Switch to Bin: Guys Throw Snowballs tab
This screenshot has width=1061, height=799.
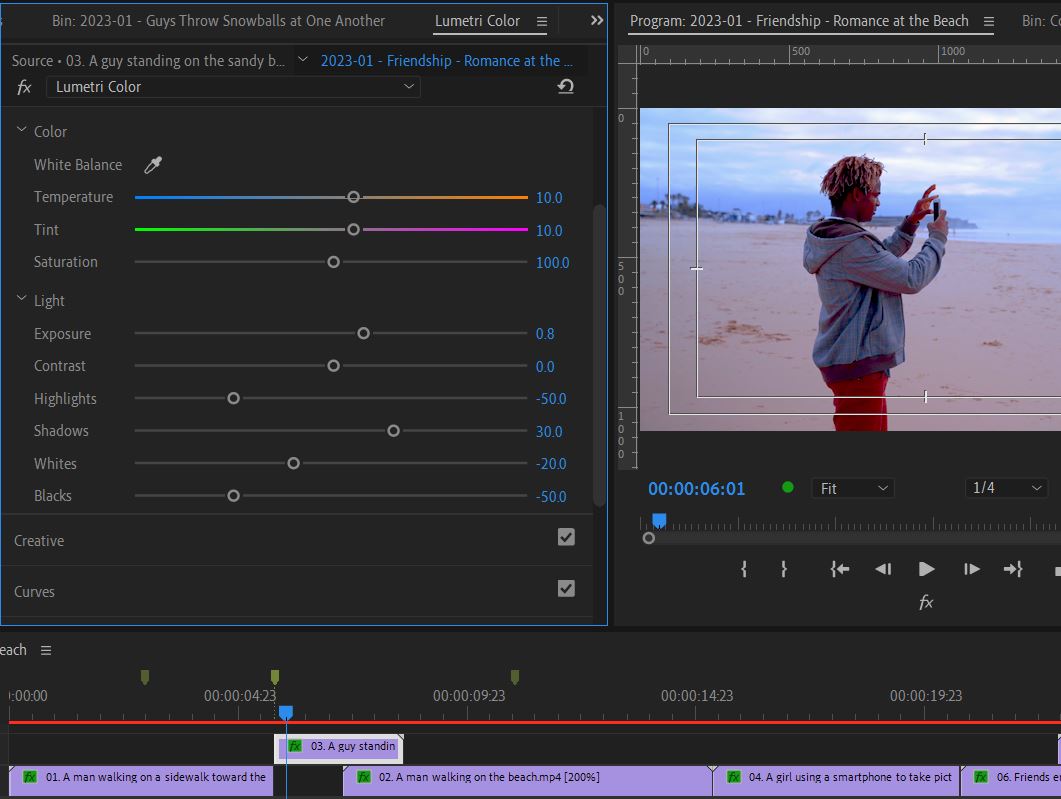point(219,21)
